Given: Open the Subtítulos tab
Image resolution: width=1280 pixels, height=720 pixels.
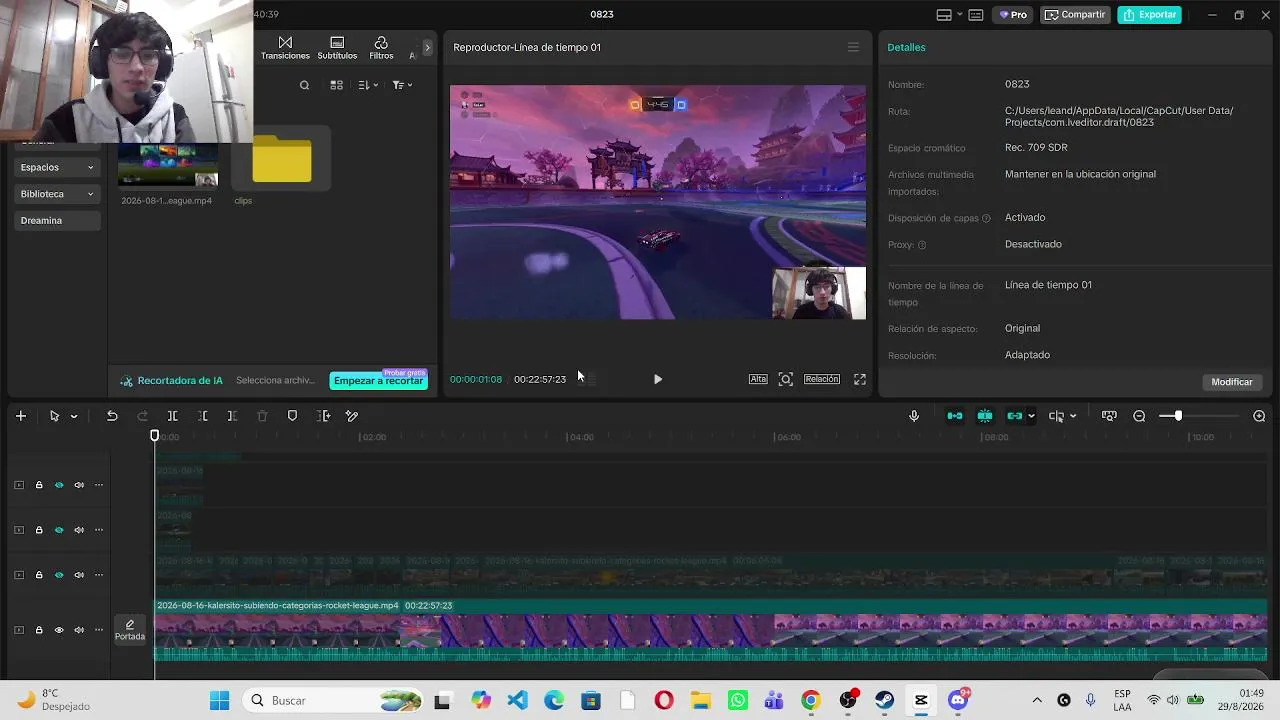Looking at the screenshot, I should [337, 48].
